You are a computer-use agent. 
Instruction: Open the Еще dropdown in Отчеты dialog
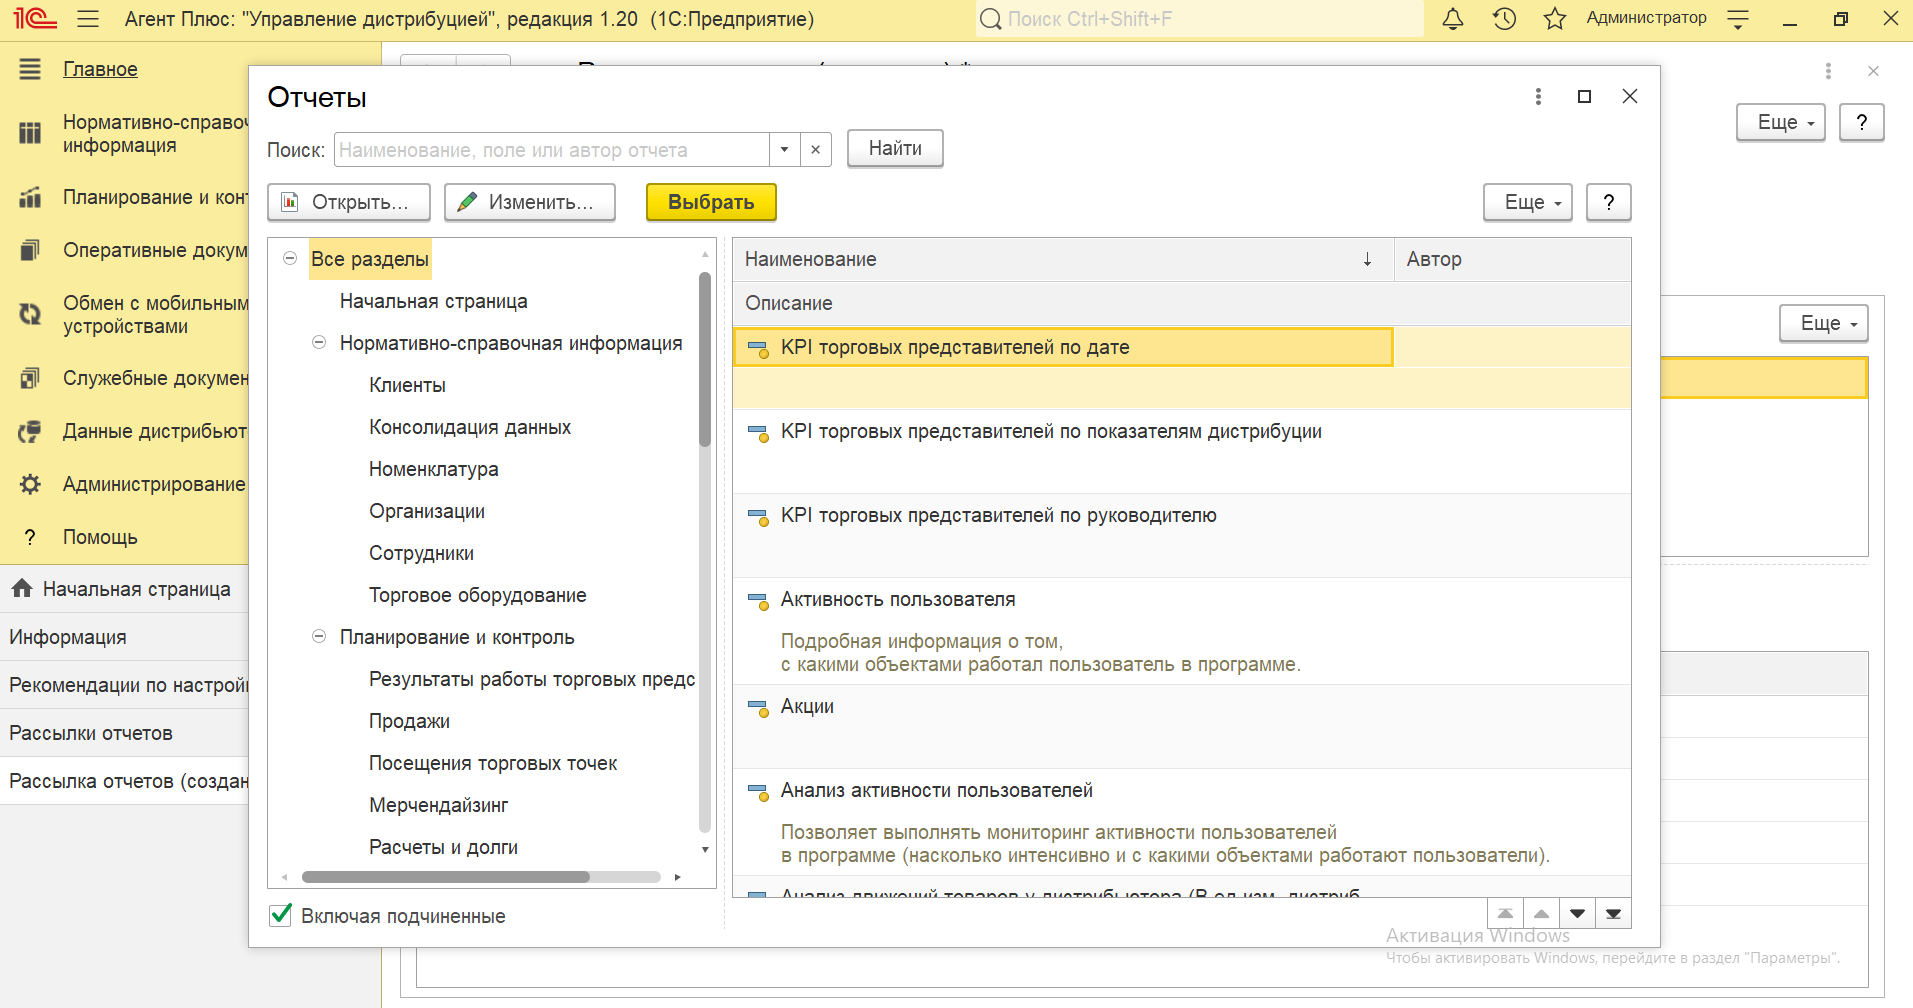click(x=1528, y=202)
